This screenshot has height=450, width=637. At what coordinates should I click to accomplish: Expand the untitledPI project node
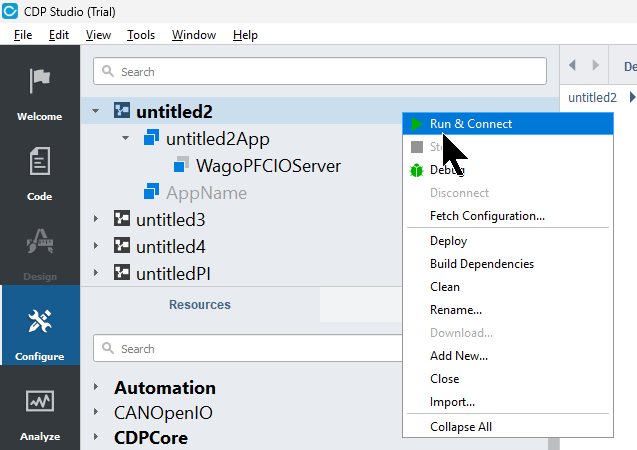(95, 273)
